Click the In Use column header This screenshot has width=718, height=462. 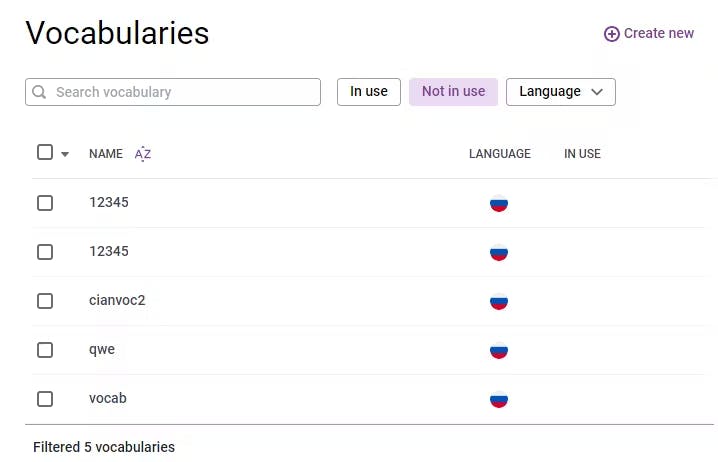click(582, 154)
